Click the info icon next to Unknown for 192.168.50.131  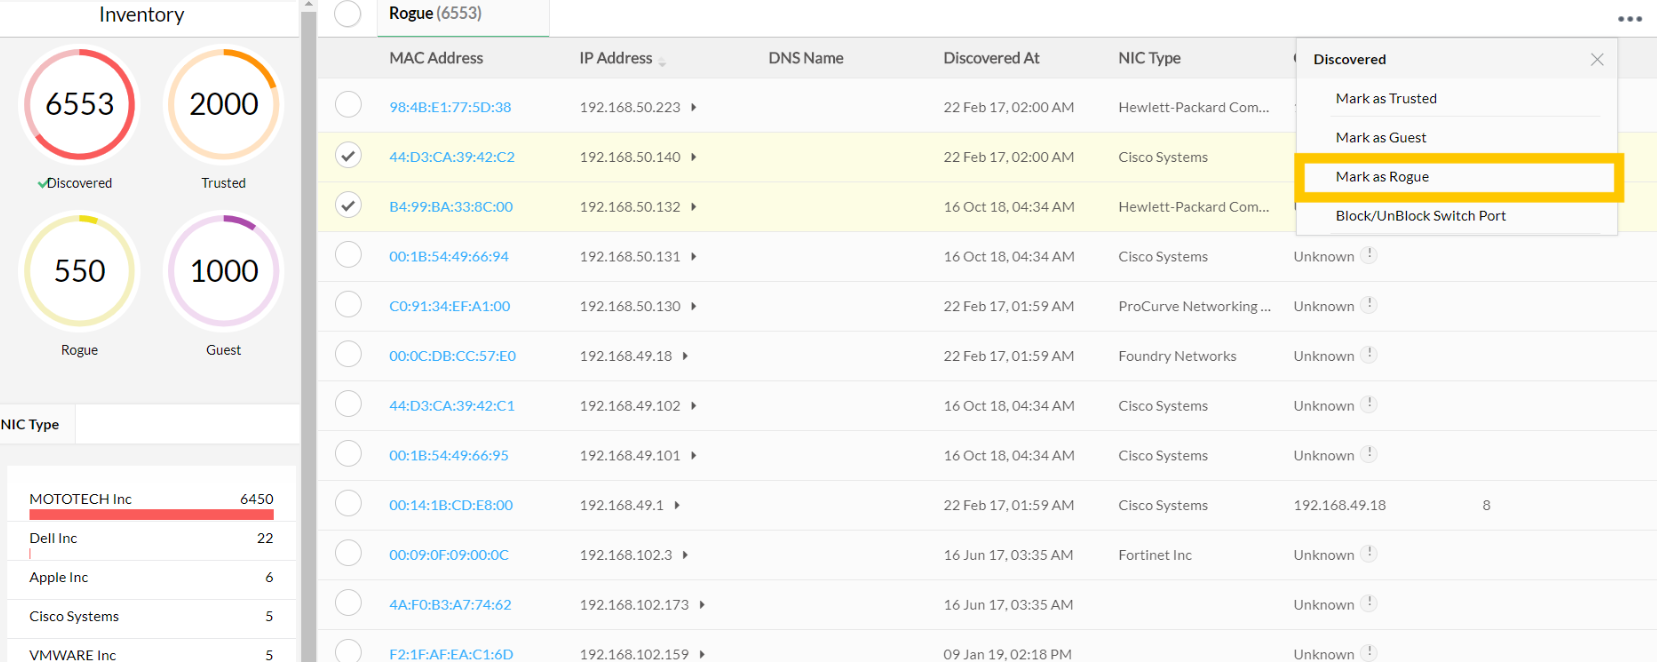click(x=1370, y=255)
